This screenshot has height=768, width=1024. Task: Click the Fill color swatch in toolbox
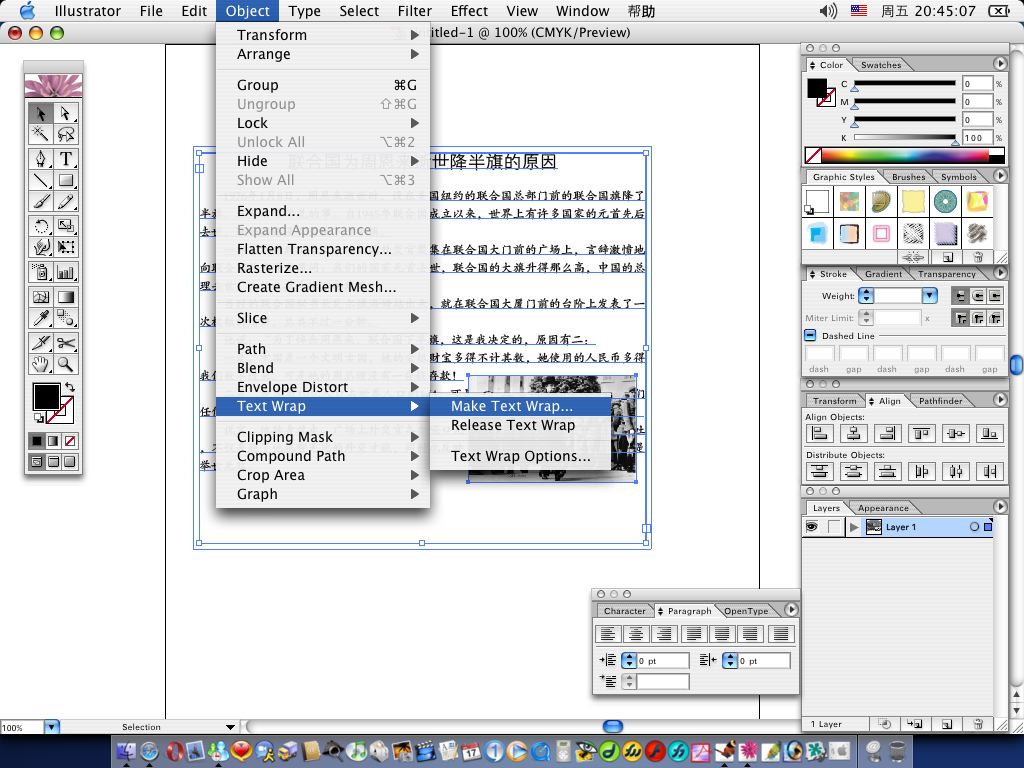46,396
